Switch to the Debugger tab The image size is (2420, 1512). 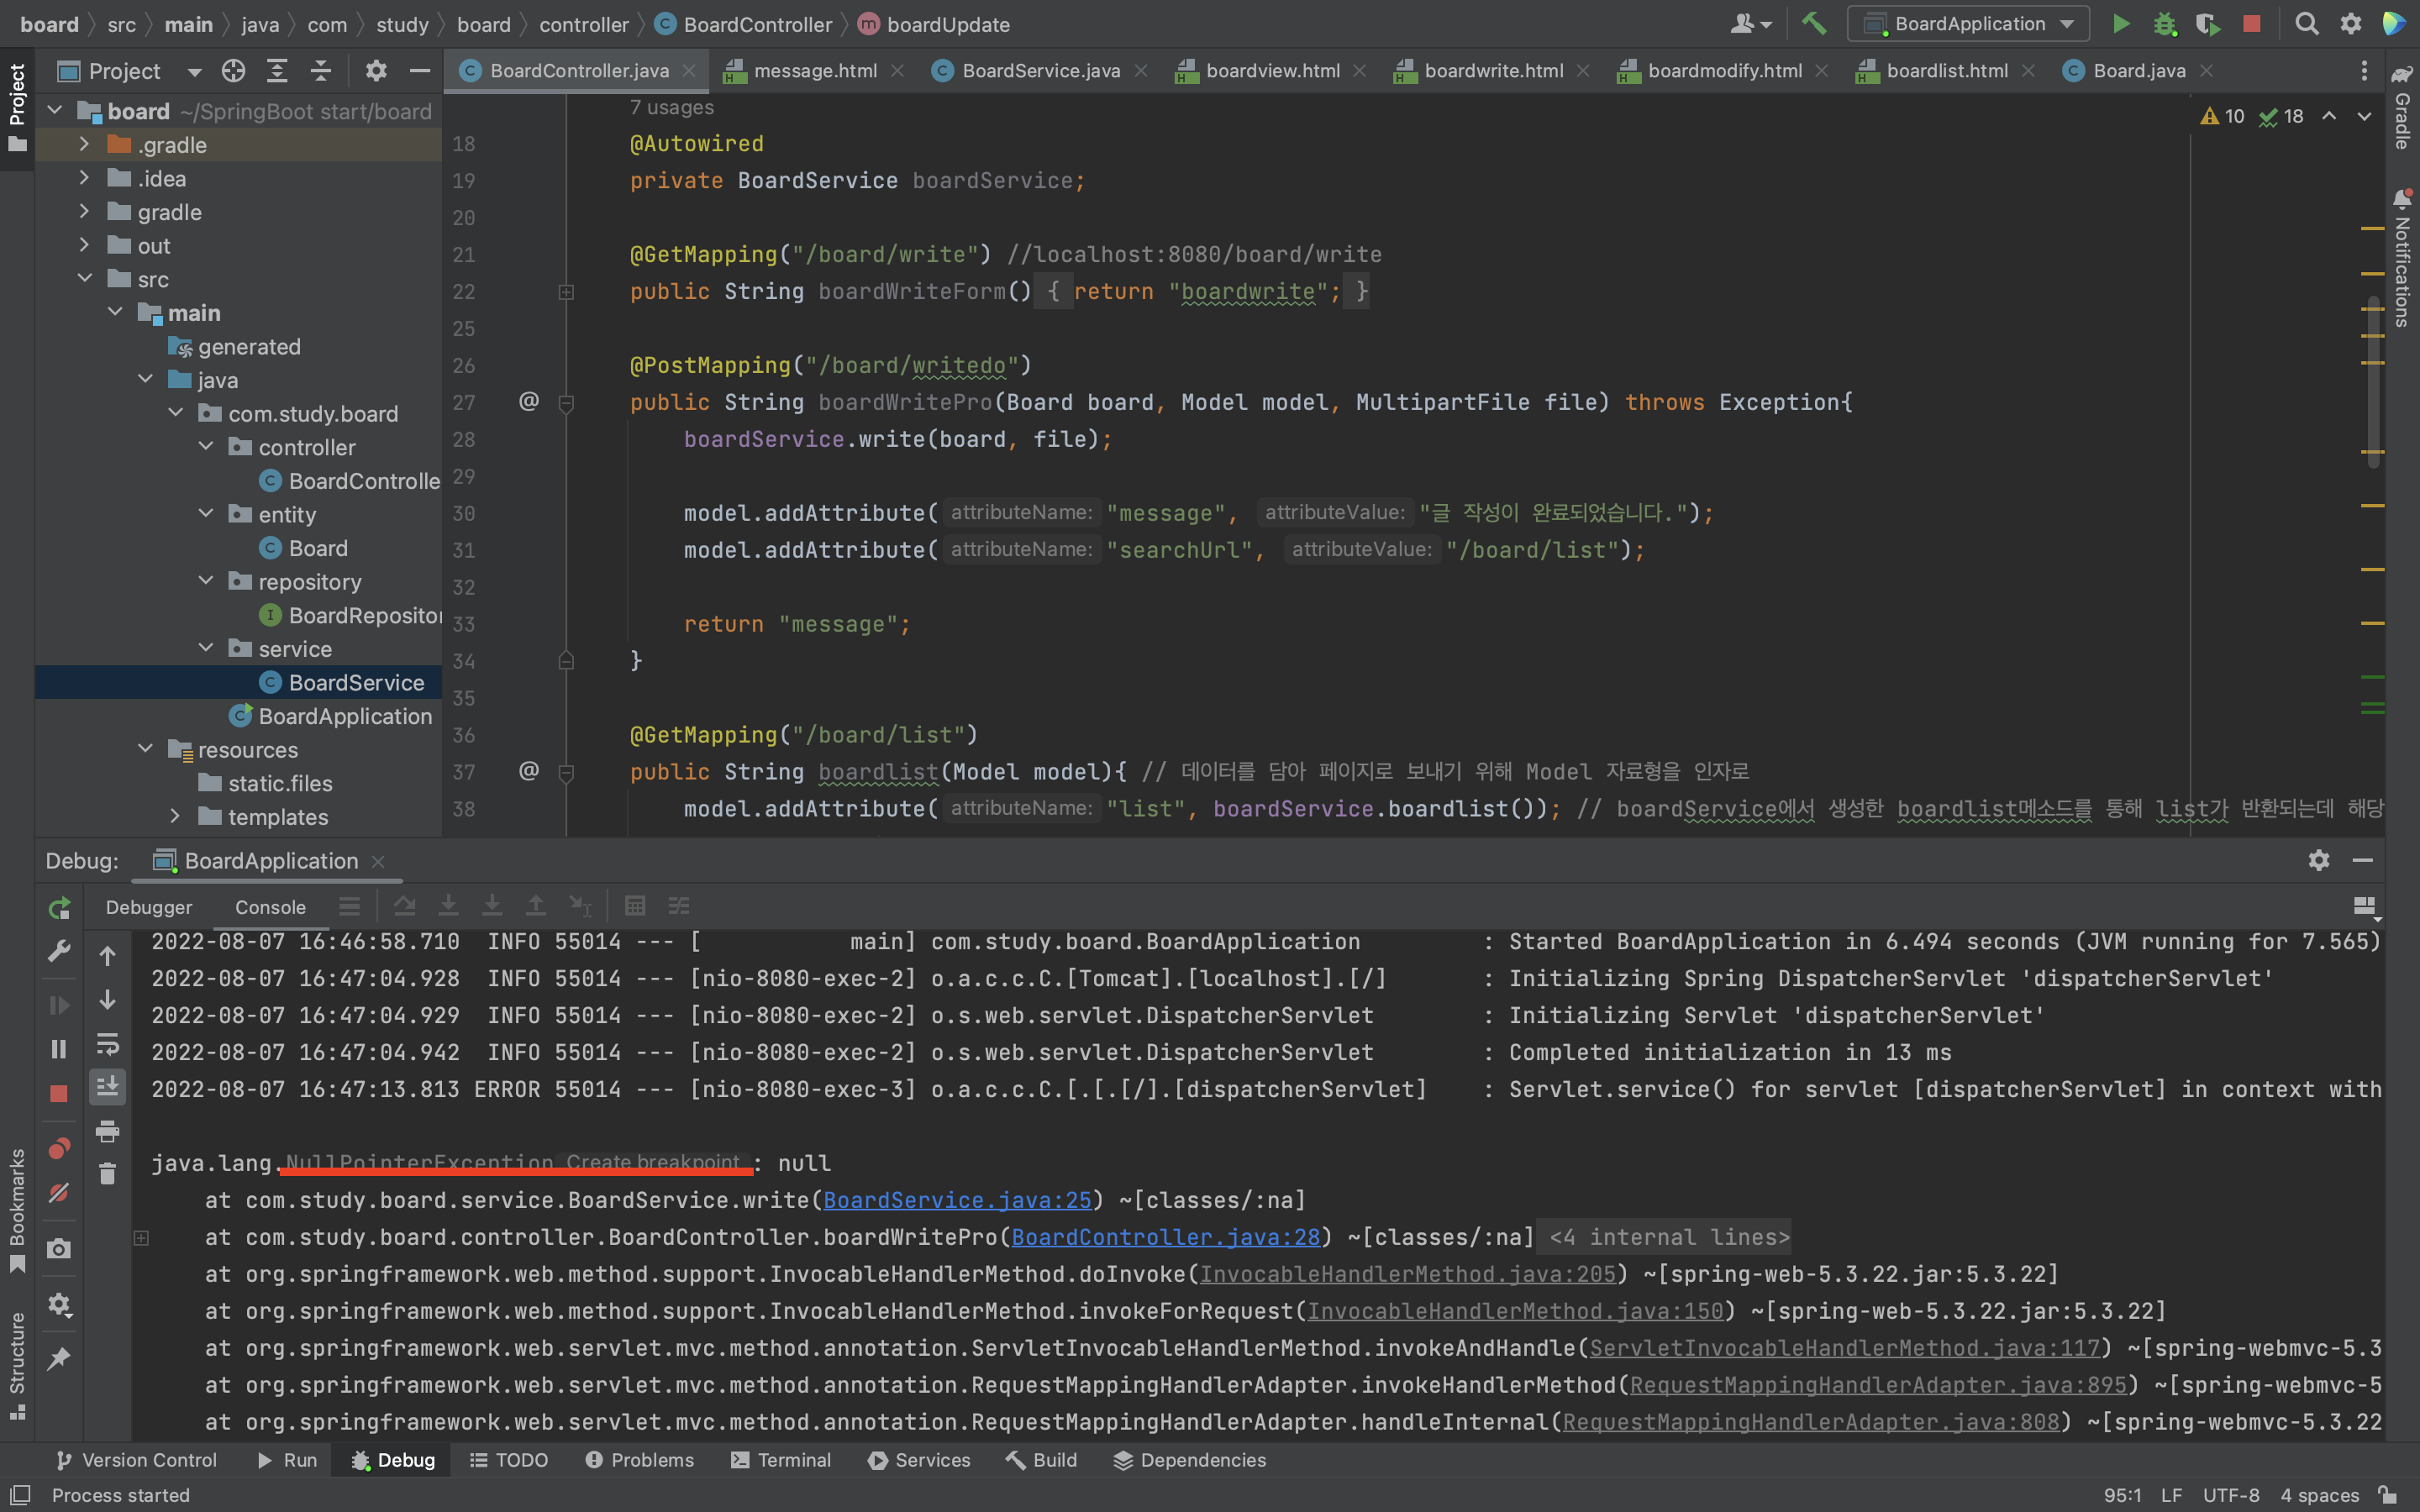pos(149,907)
